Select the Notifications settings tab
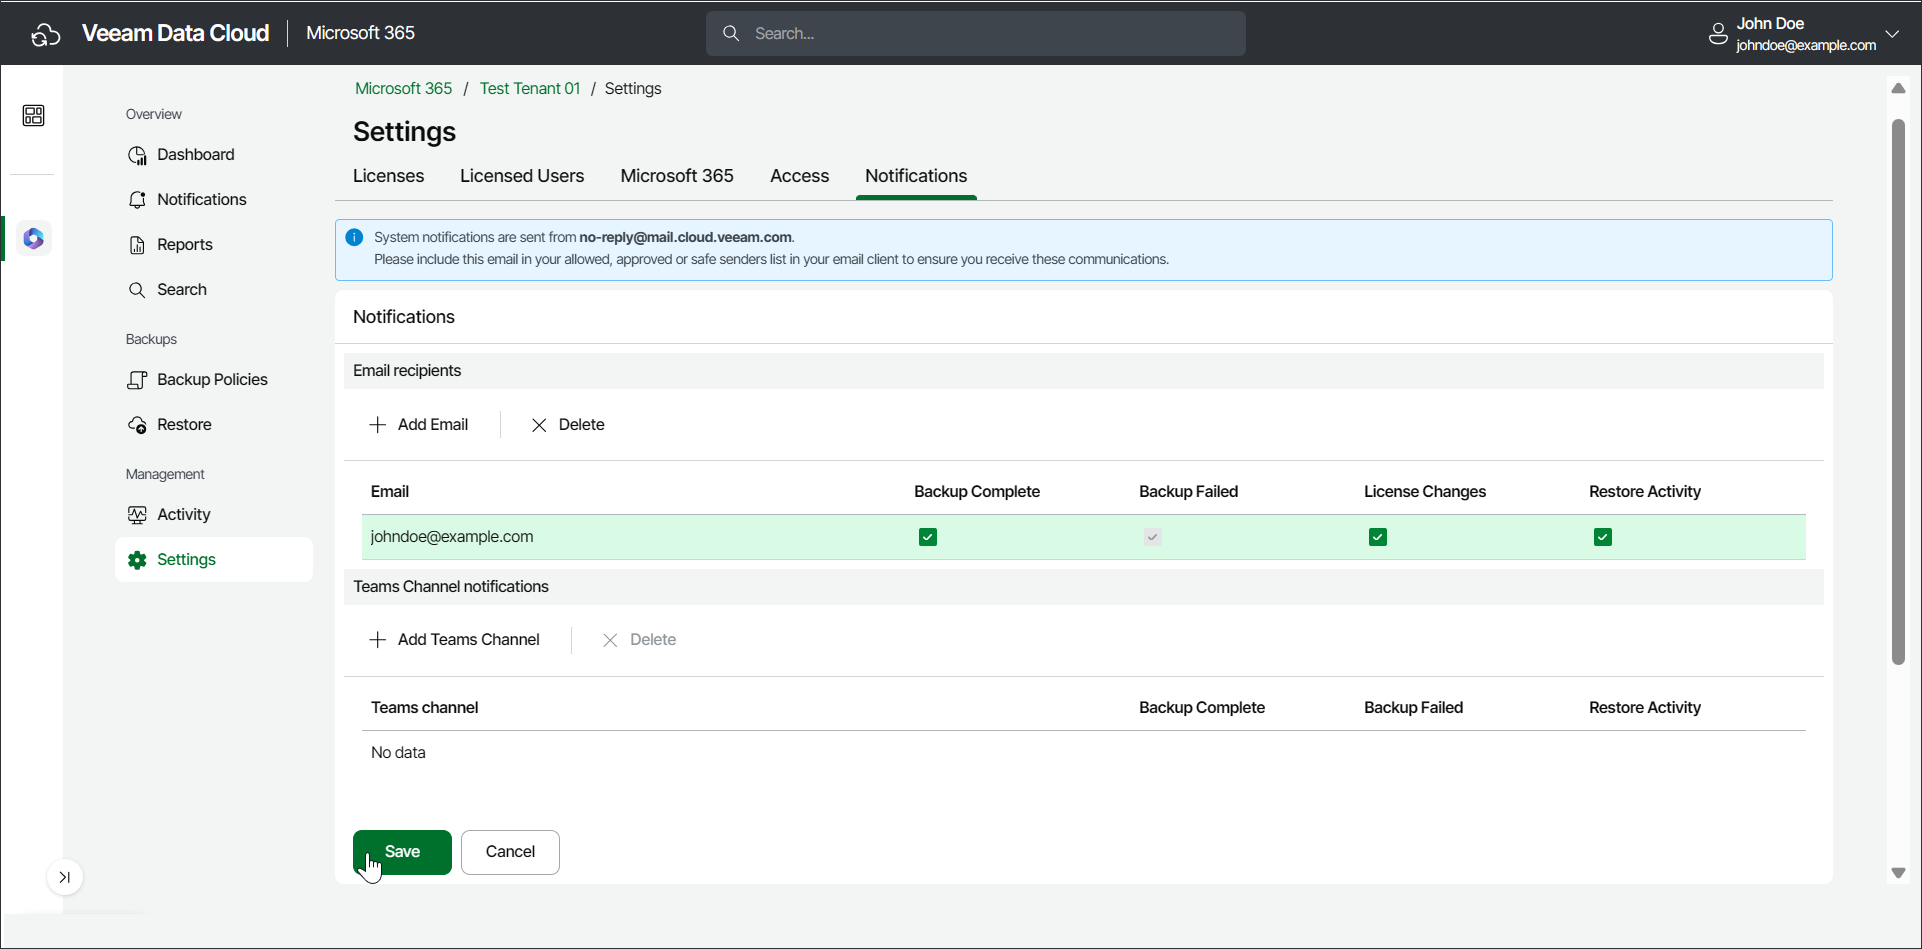 point(916,176)
